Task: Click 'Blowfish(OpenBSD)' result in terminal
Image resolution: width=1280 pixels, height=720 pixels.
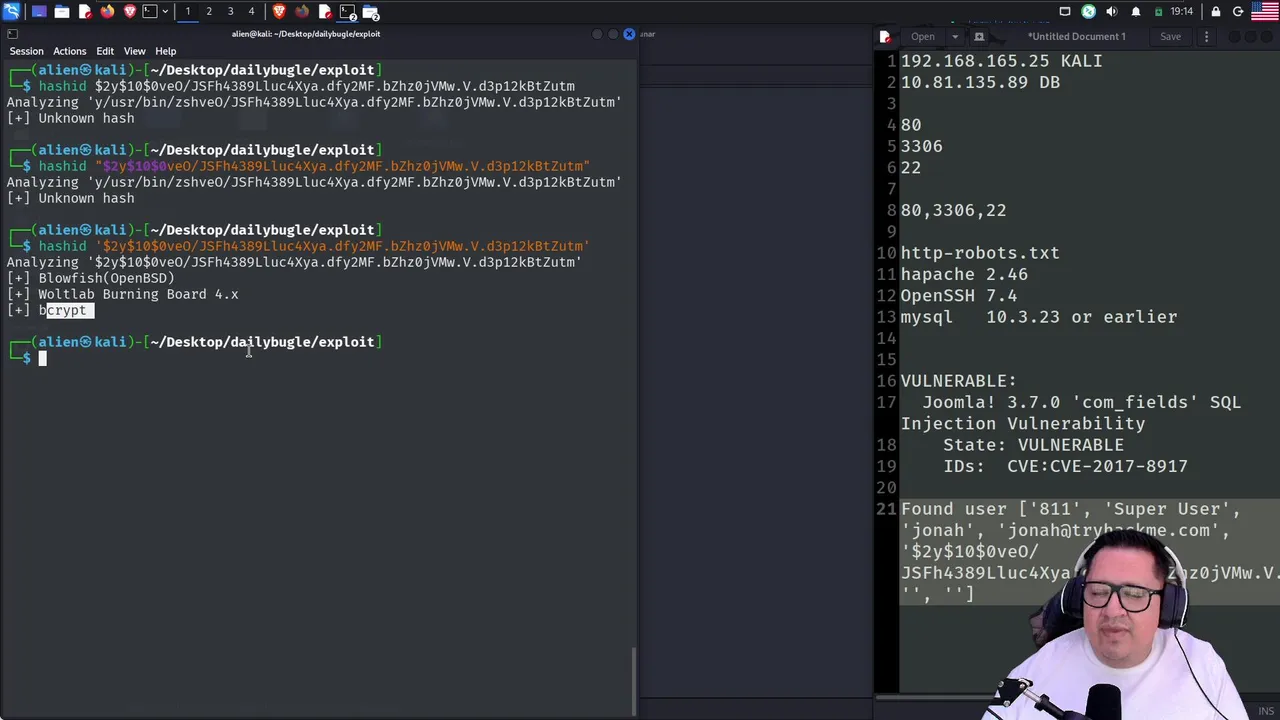Action: (106, 278)
